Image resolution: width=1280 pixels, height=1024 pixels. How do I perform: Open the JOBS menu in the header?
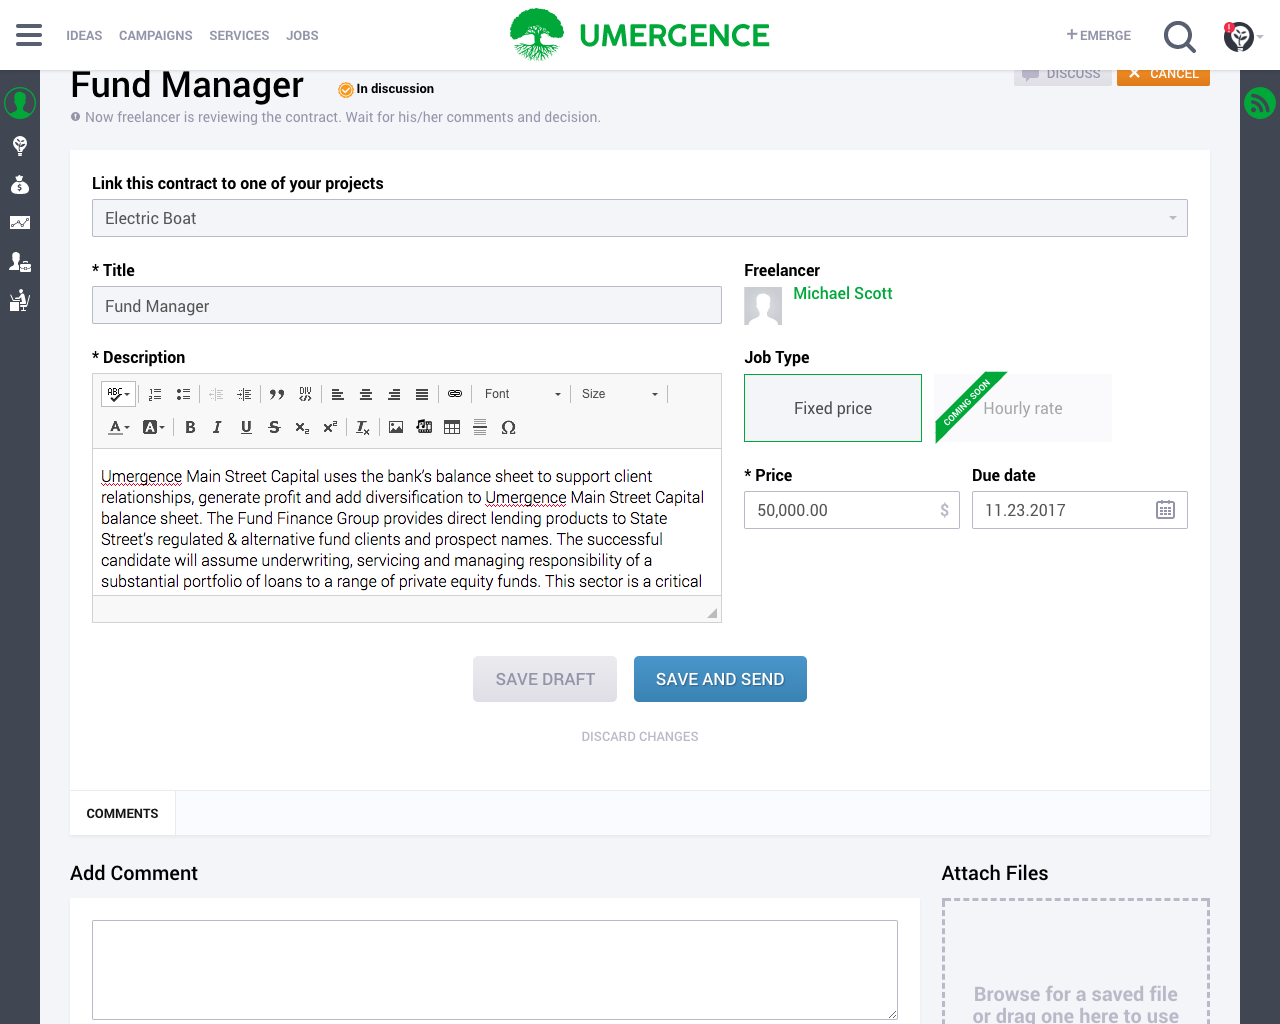coord(302,35)
